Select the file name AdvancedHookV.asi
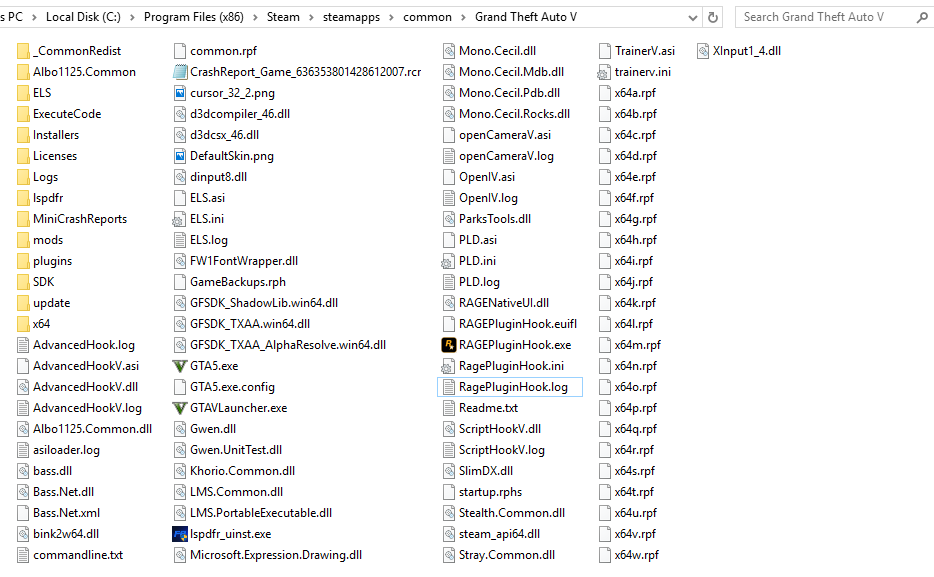934x577 pixels. coord(86,366)
